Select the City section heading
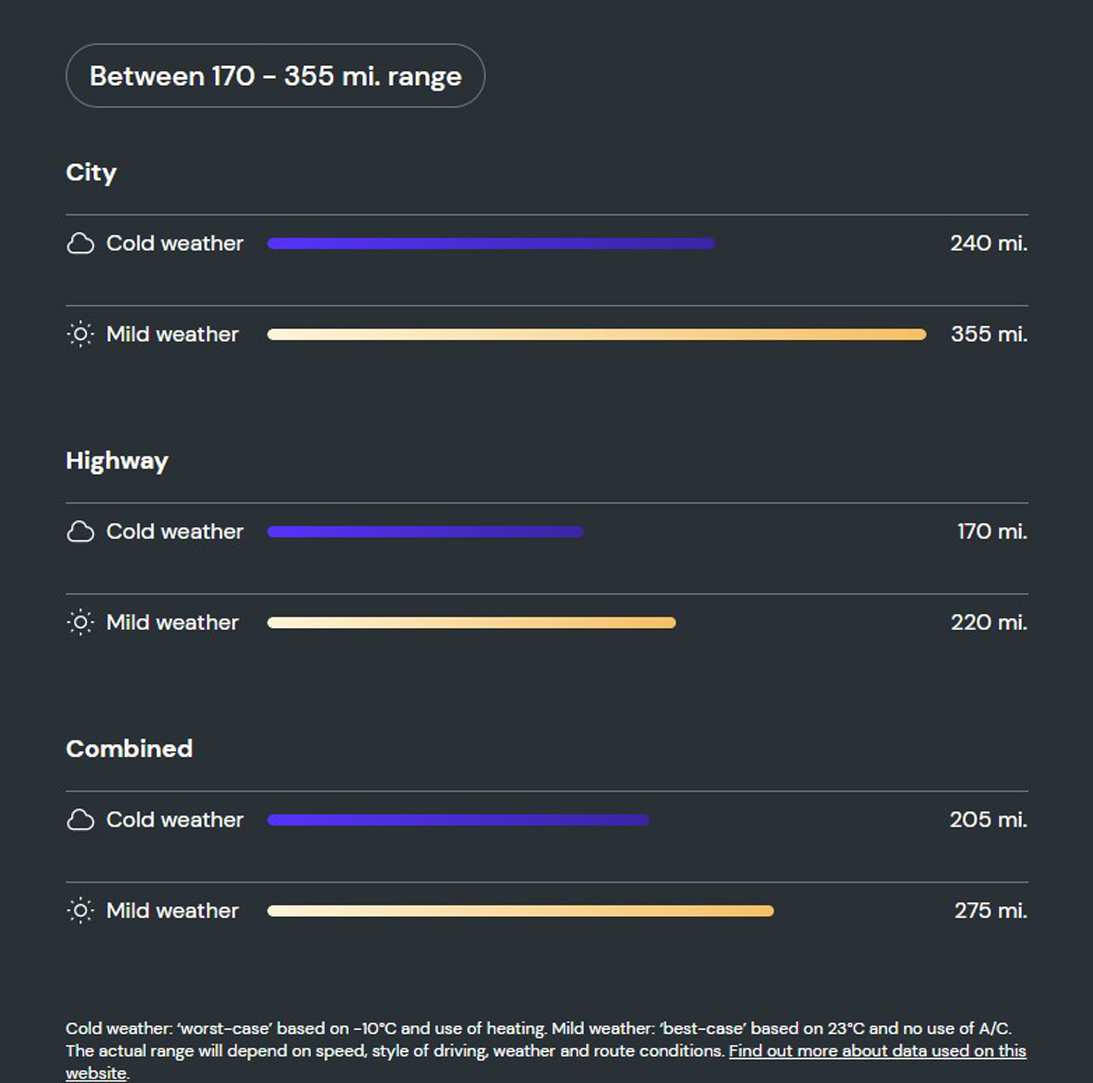Image resolution: width=1093 pixels, height=1083 pixels. coord(91,173)
